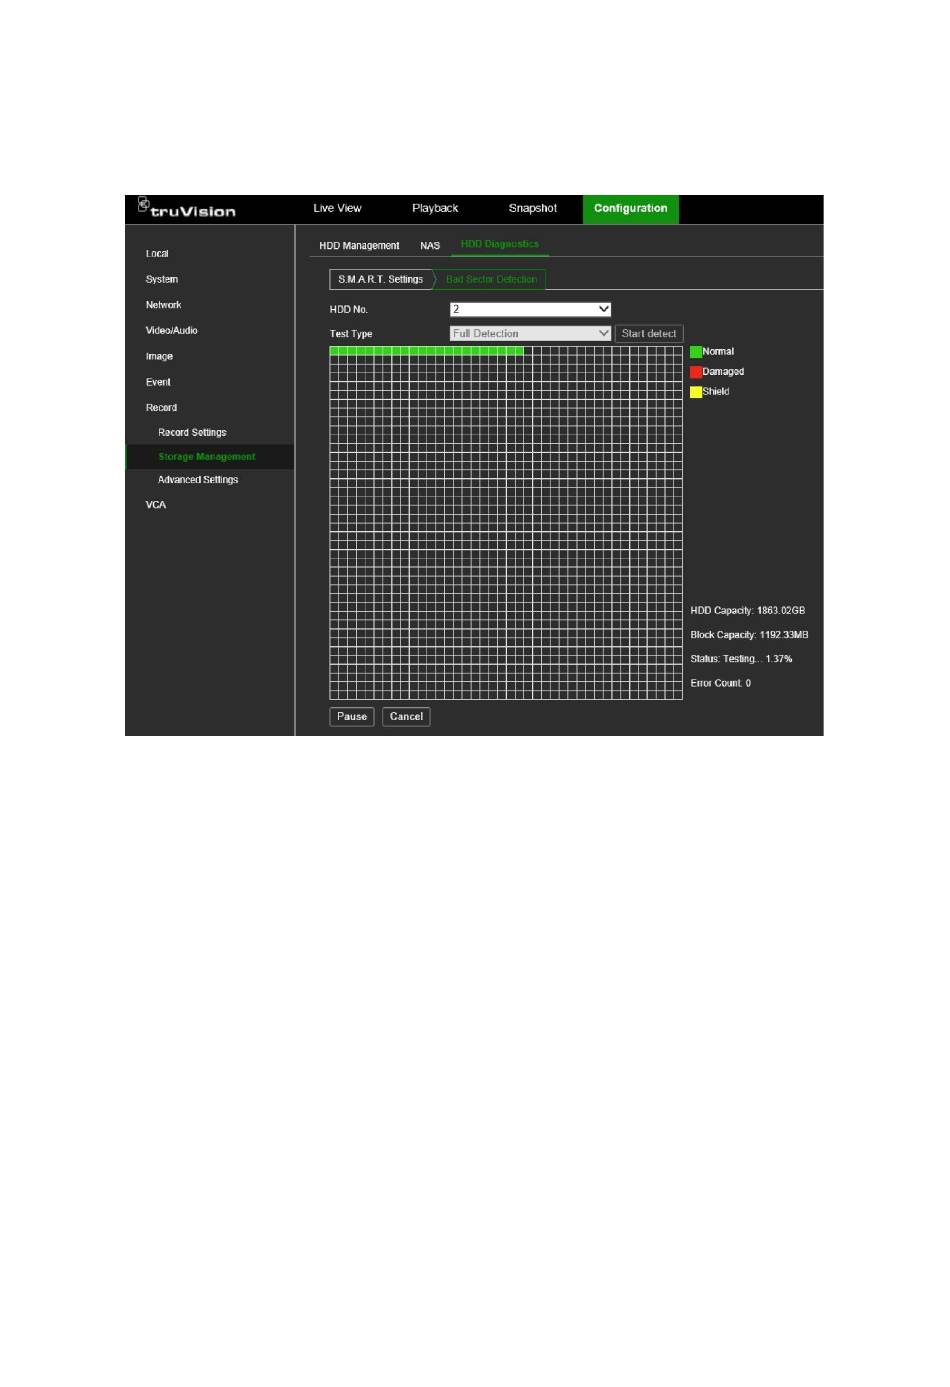
Task: Click the red Damaged legend swatch
Action: (696, 372)
